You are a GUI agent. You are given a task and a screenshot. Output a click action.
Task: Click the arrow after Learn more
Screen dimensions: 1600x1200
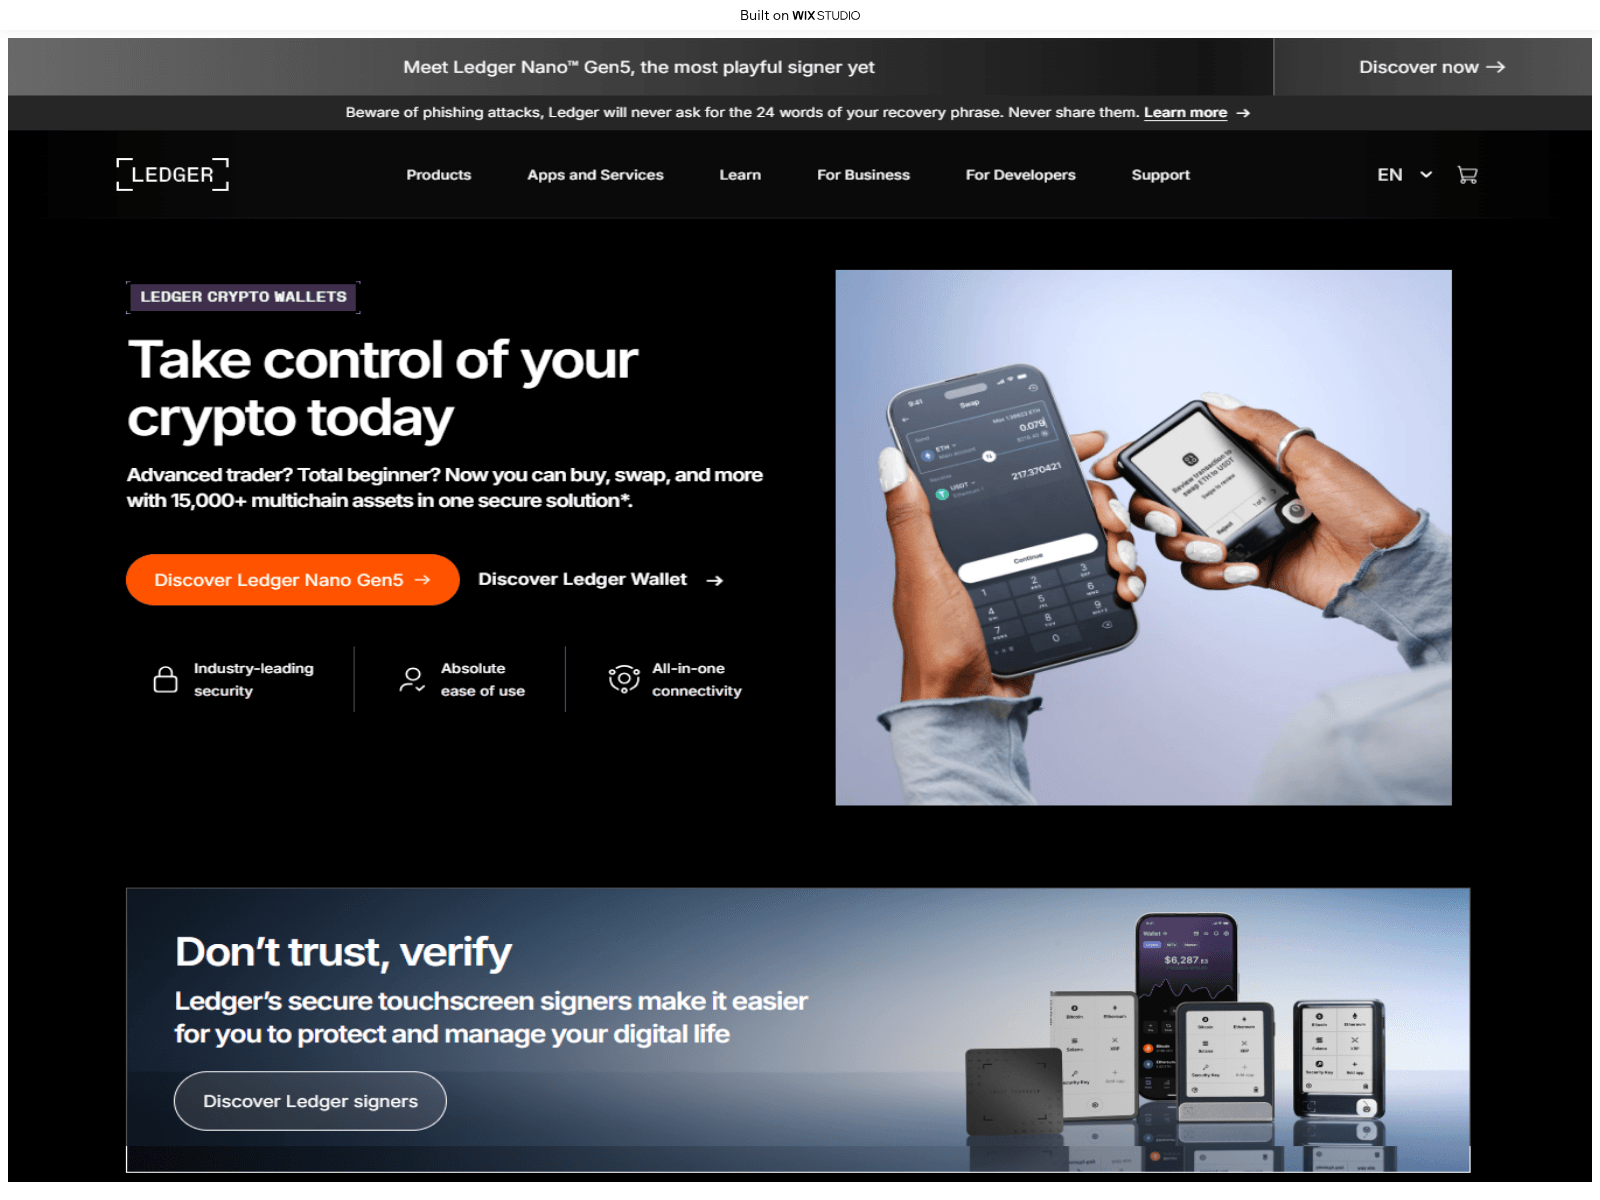[x=1243, y=113]
